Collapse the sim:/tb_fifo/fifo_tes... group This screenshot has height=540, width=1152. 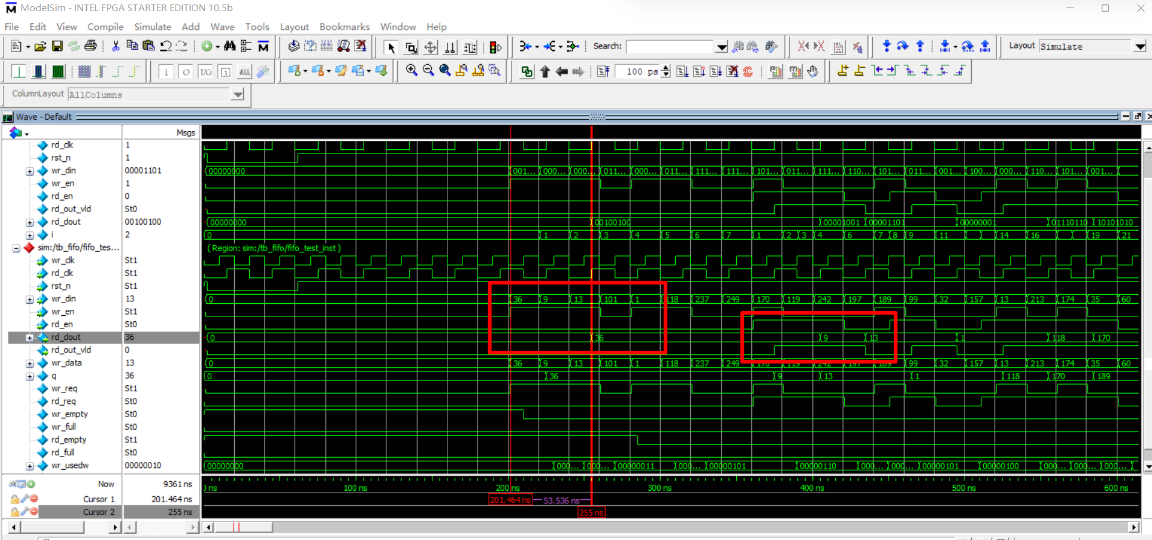16,248
